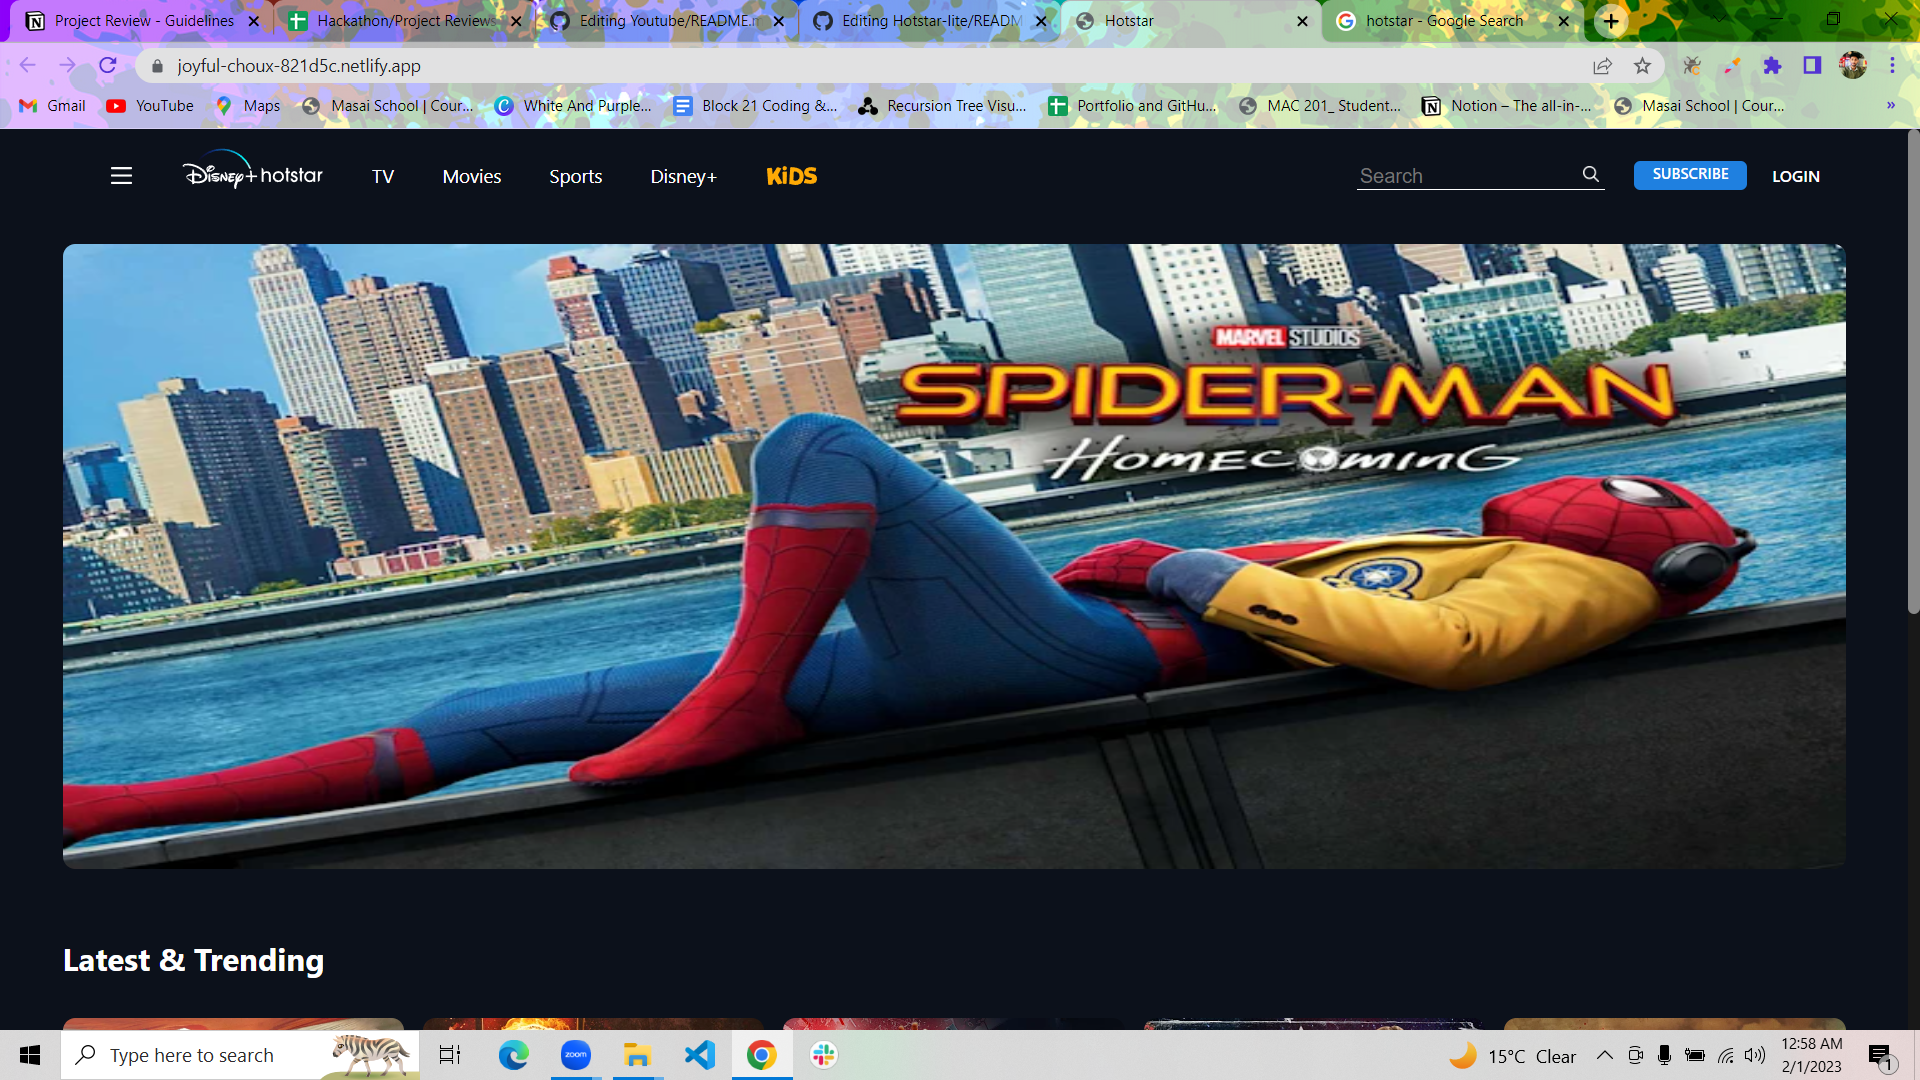
Task: Close the Project Review - Guidelines tab
Action: (x=253, y=21)
